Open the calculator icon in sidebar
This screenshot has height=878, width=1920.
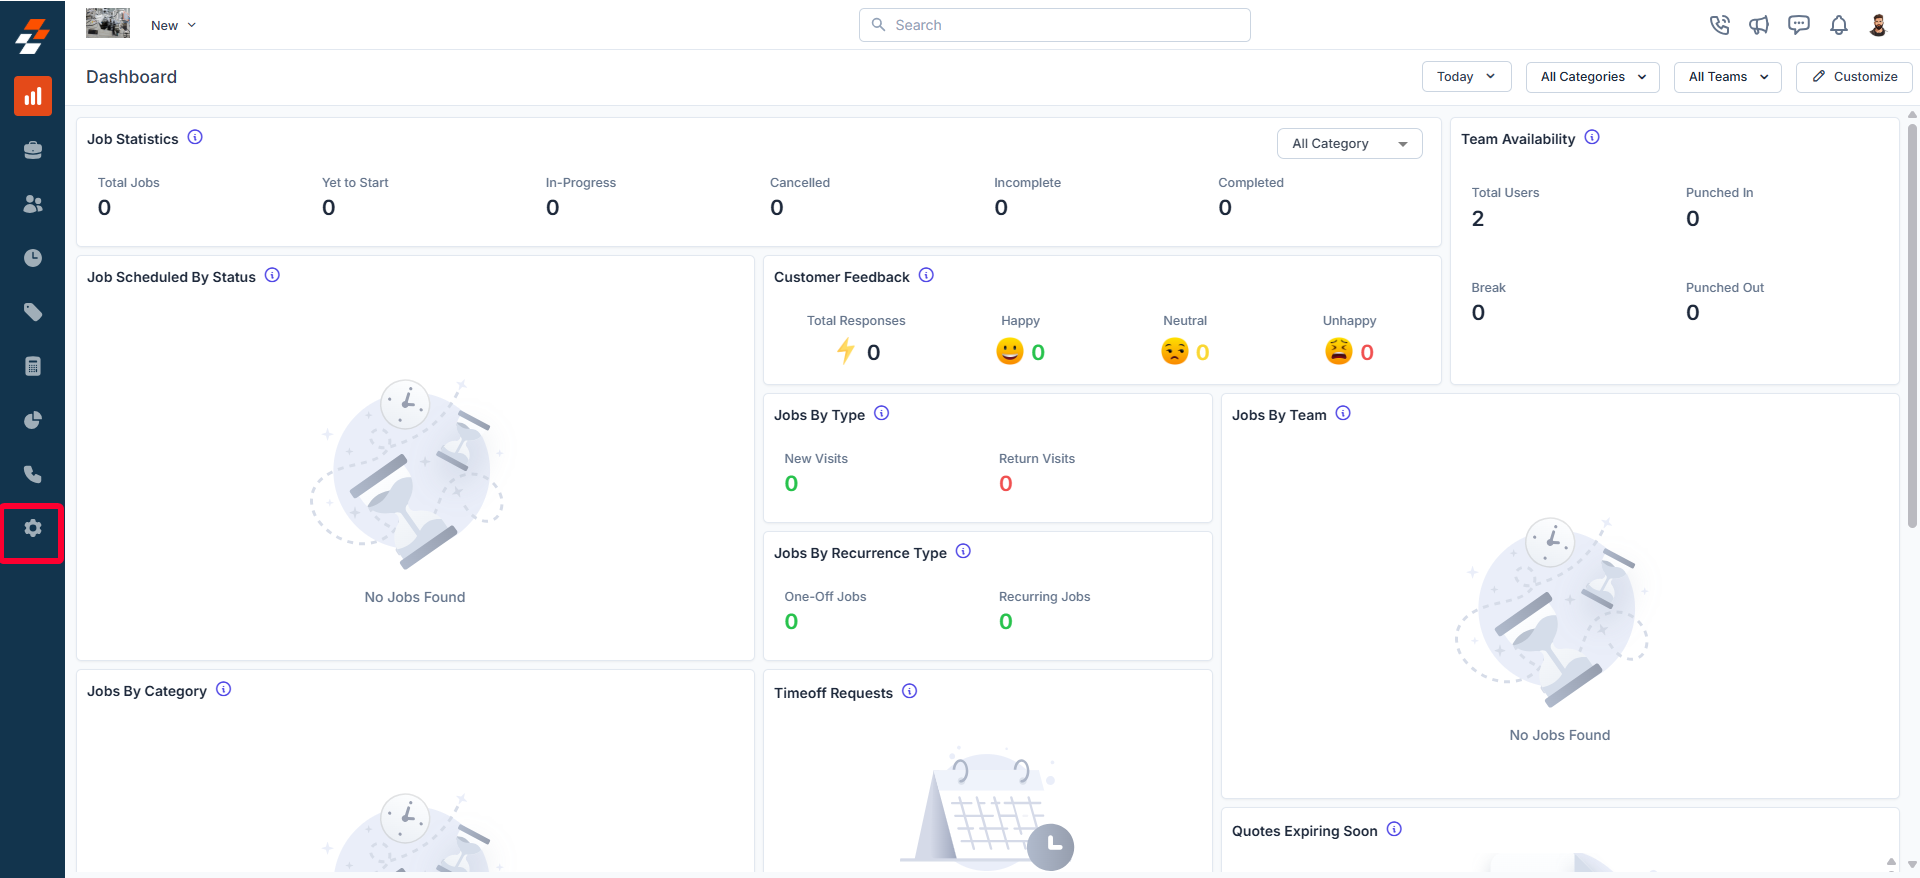point(33,366)
